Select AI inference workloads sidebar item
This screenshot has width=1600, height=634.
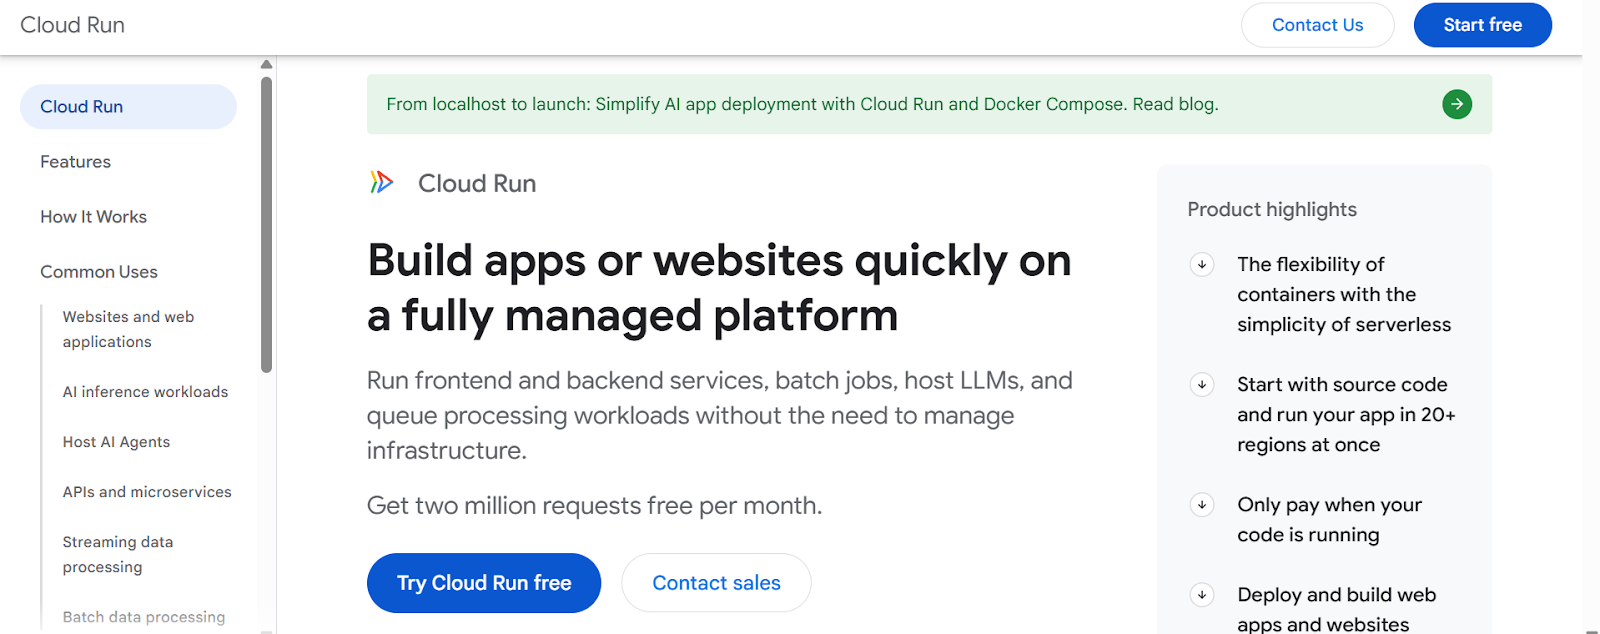click(145, 392)
